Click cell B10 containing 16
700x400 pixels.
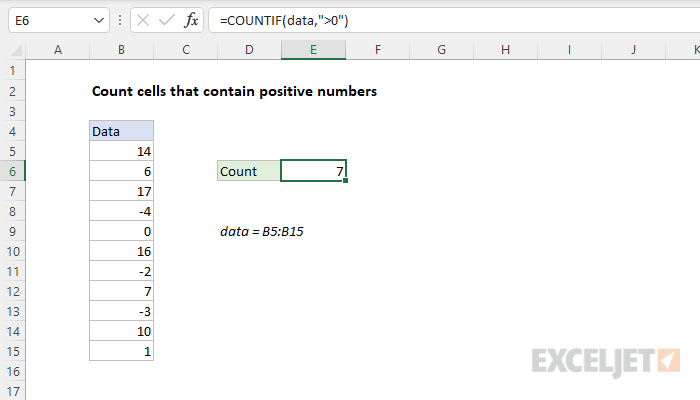(x=121, y=251)
